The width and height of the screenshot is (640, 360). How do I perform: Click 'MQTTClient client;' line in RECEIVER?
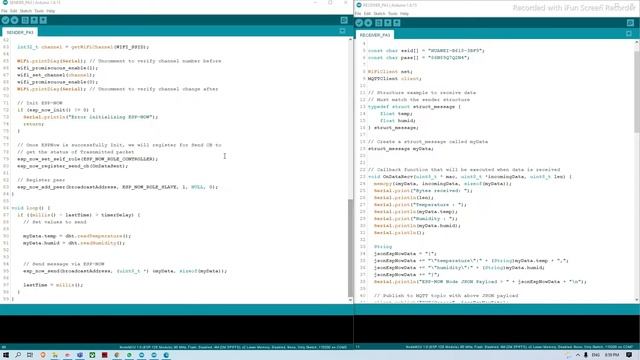(395, 78)
